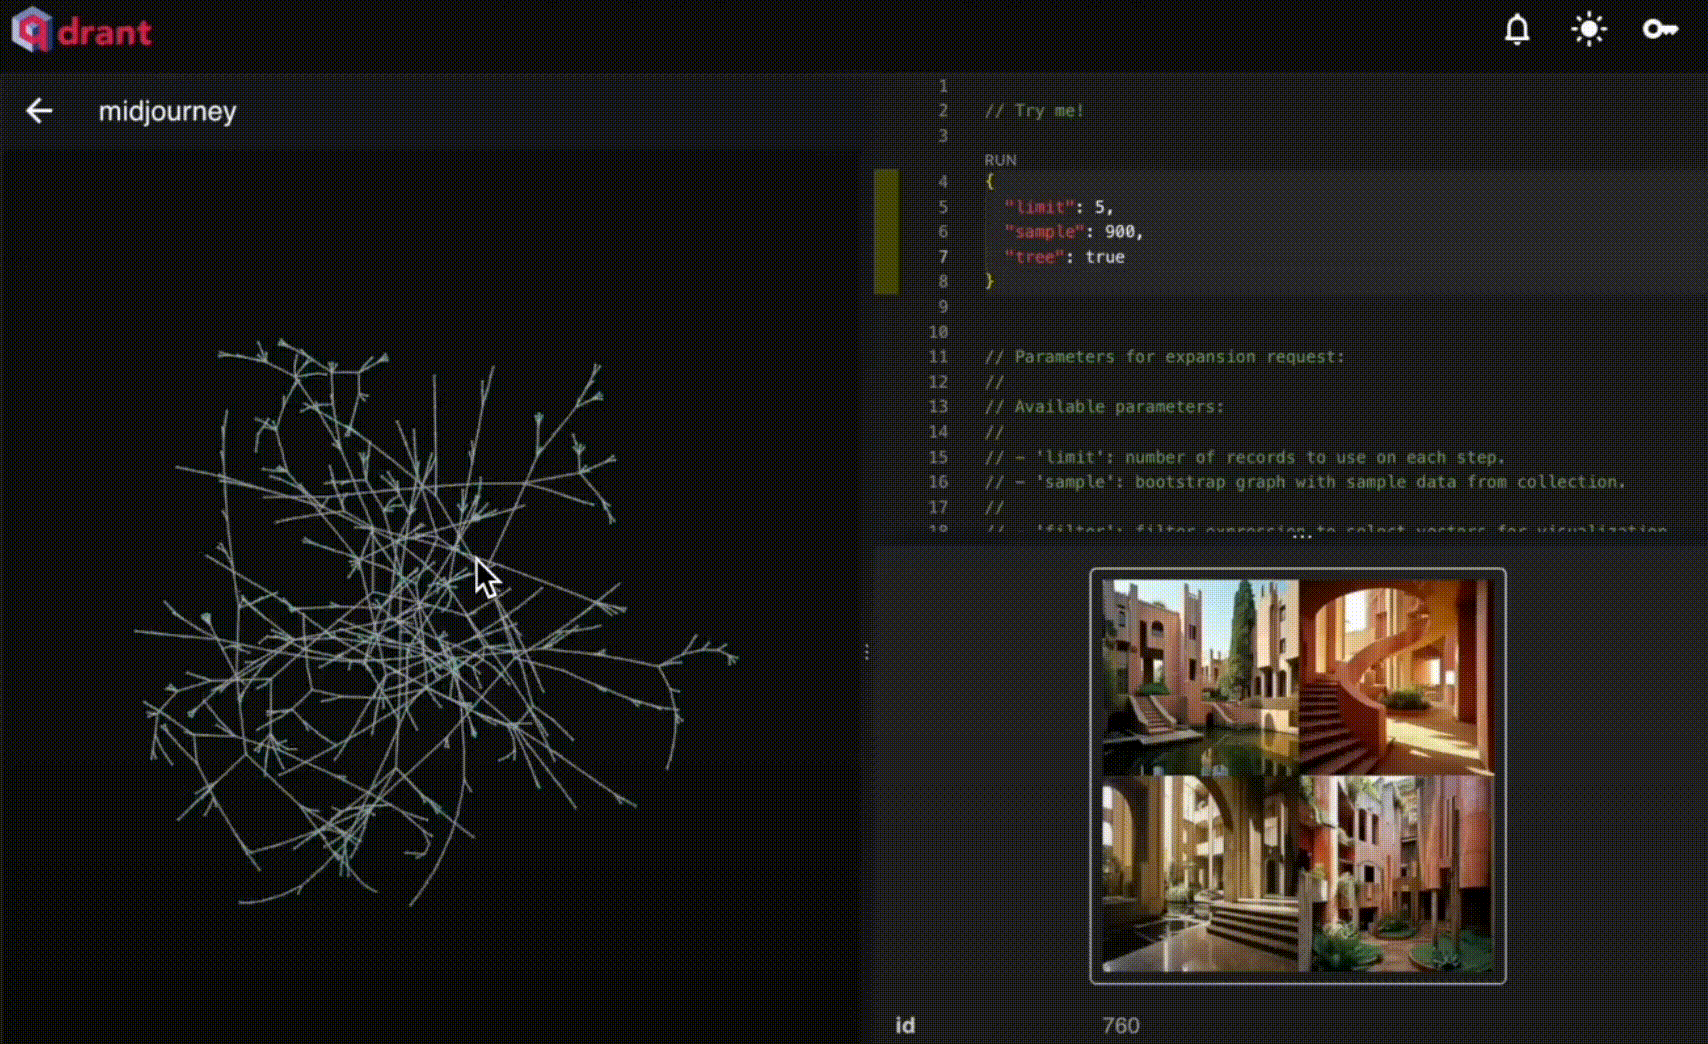Click the "sample" key in the request
Image resolution: width=1708 pixels, height=1044 pixels.
(1044, 232)
